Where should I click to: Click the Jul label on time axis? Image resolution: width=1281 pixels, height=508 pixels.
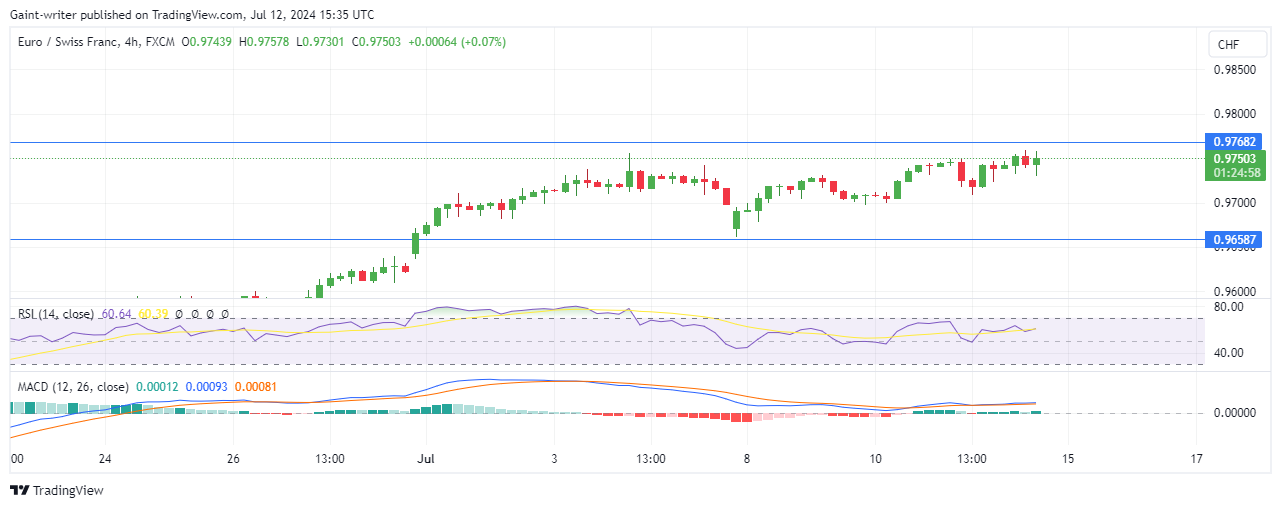click(x=427, y=459)
